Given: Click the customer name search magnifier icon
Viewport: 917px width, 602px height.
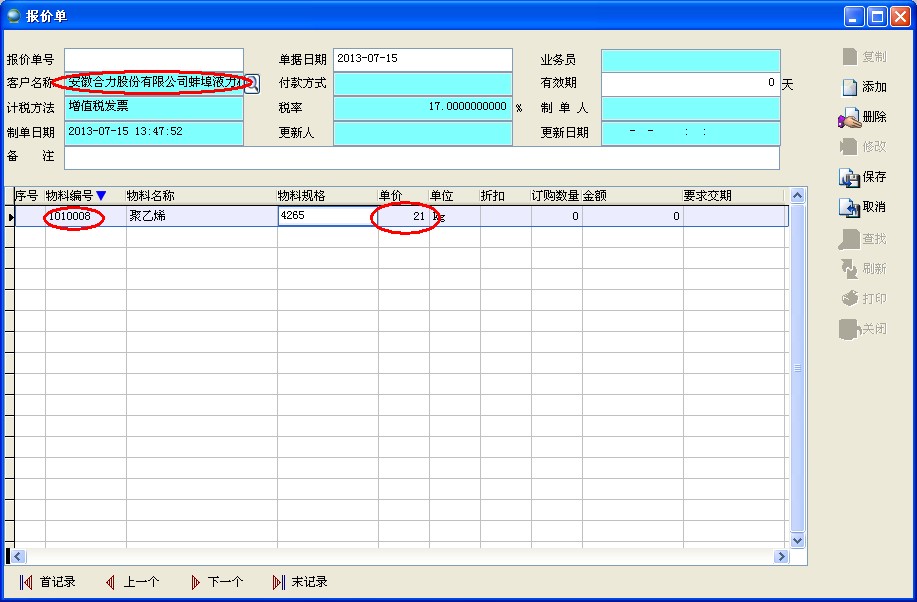Looking at the screenshot, I should pyautogui.click(x=251, y=84).
